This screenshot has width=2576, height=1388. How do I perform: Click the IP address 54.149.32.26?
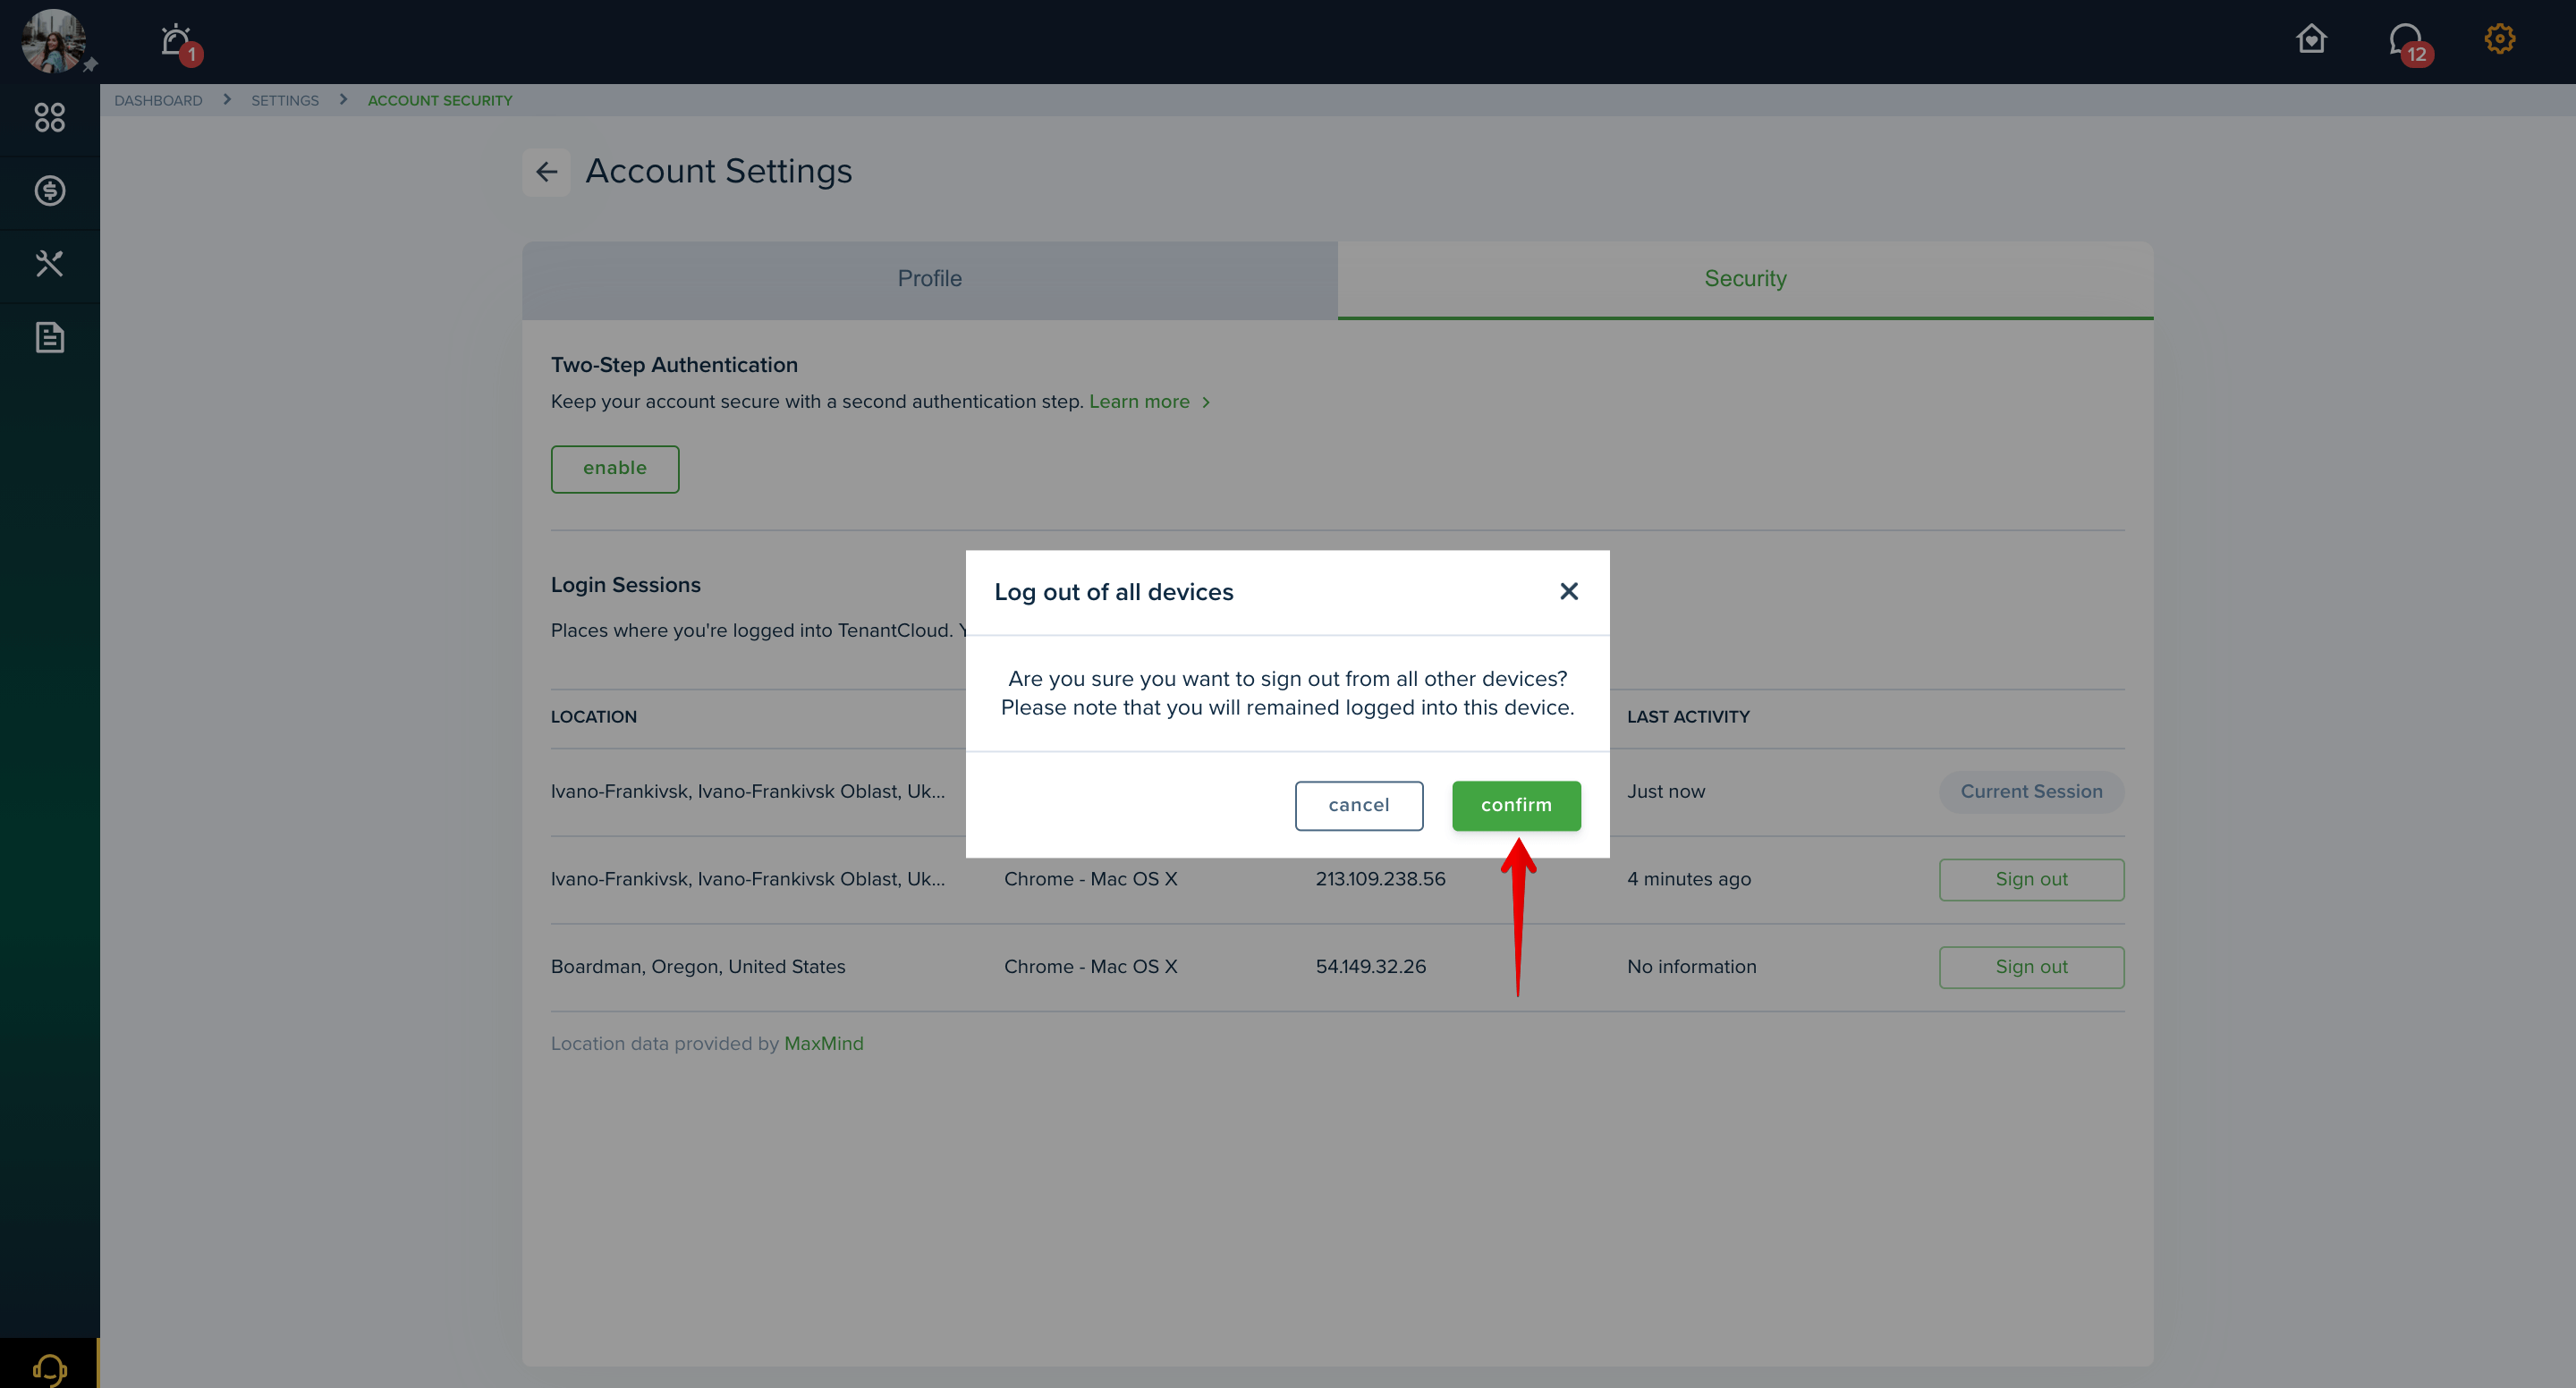click(1371, 967)
